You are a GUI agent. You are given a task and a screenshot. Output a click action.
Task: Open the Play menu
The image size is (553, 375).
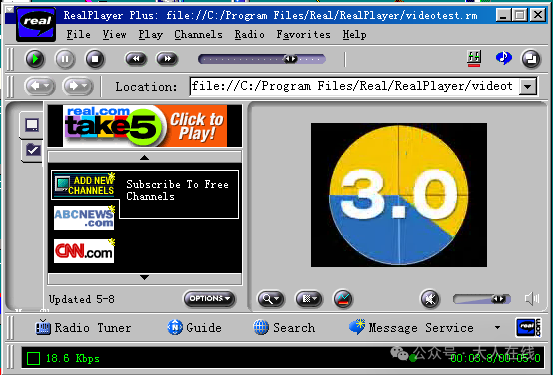151,35
